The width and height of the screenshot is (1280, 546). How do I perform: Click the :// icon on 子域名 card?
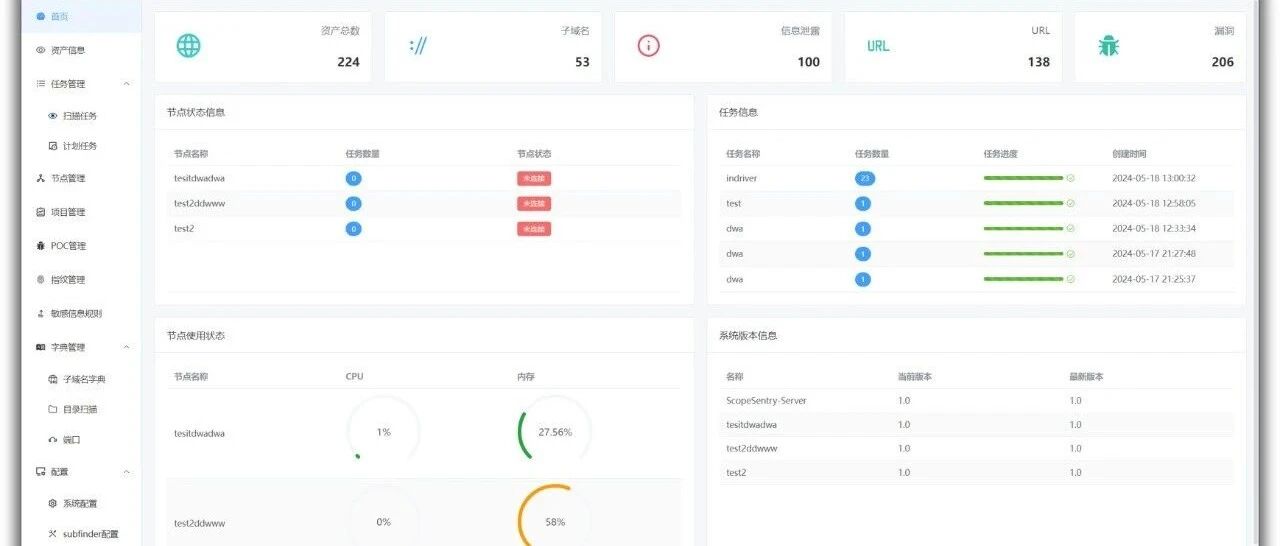tap(418, 46)
